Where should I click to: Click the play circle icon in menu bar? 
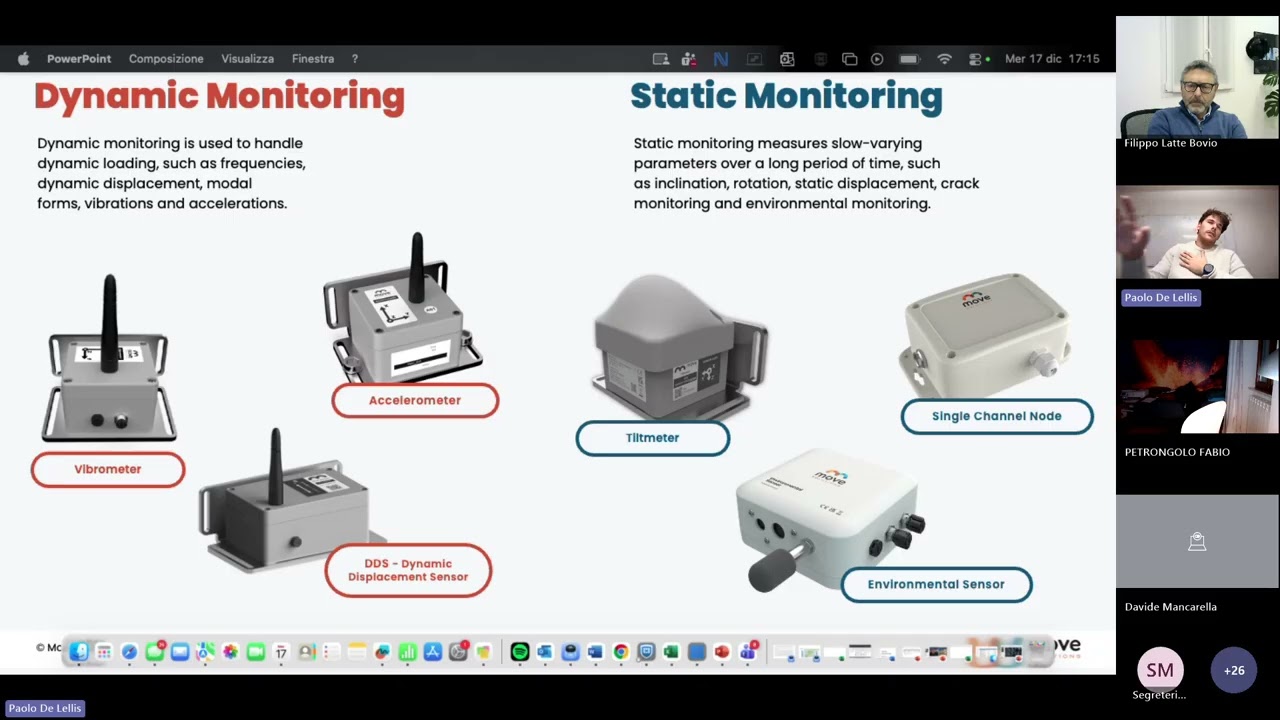tap(877, 59)
